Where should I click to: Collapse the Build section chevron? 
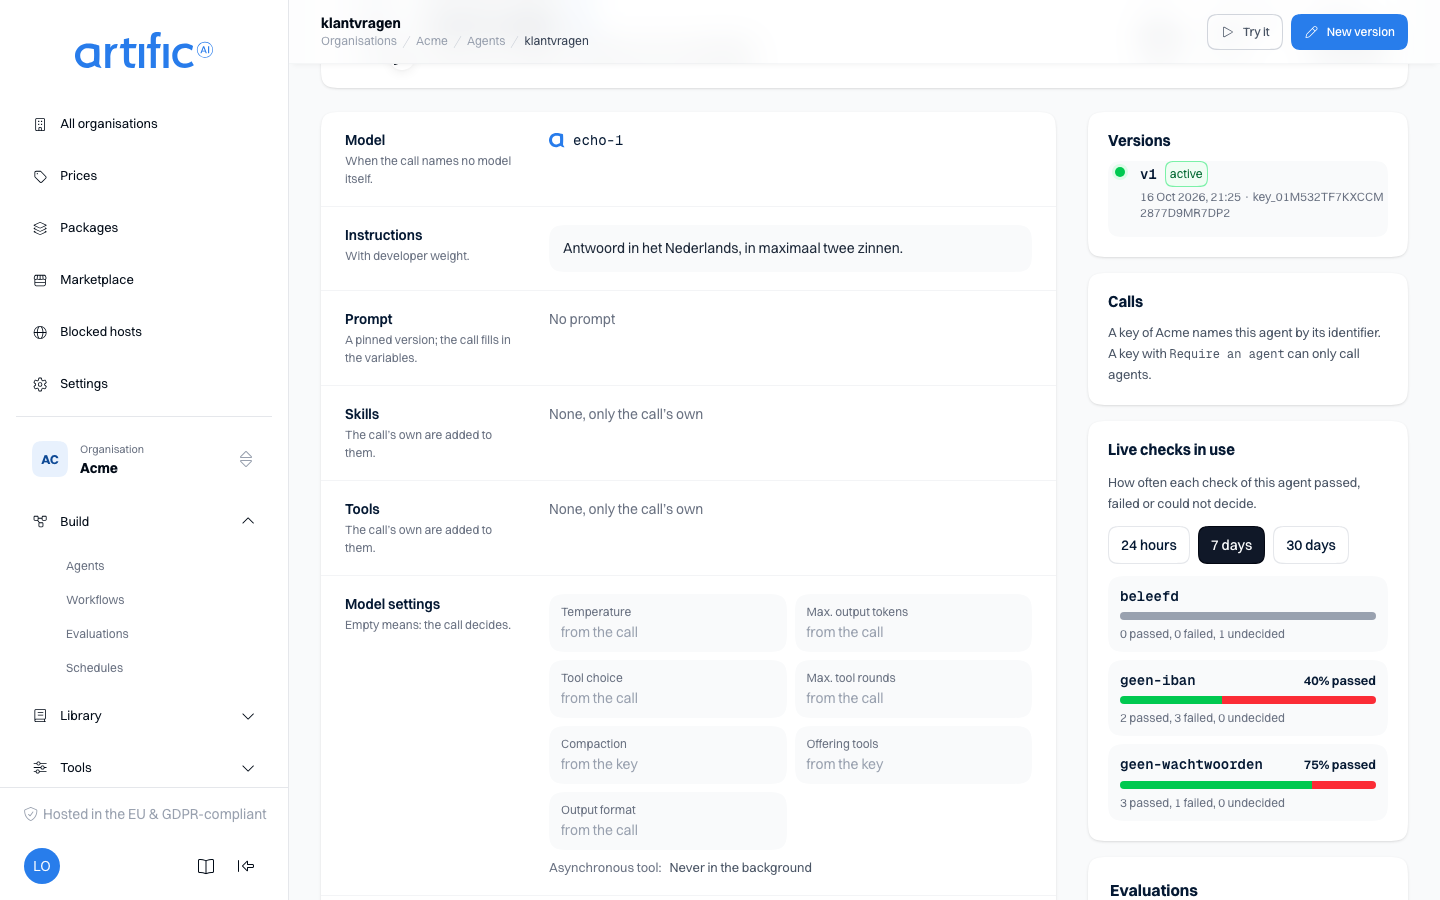248,521
